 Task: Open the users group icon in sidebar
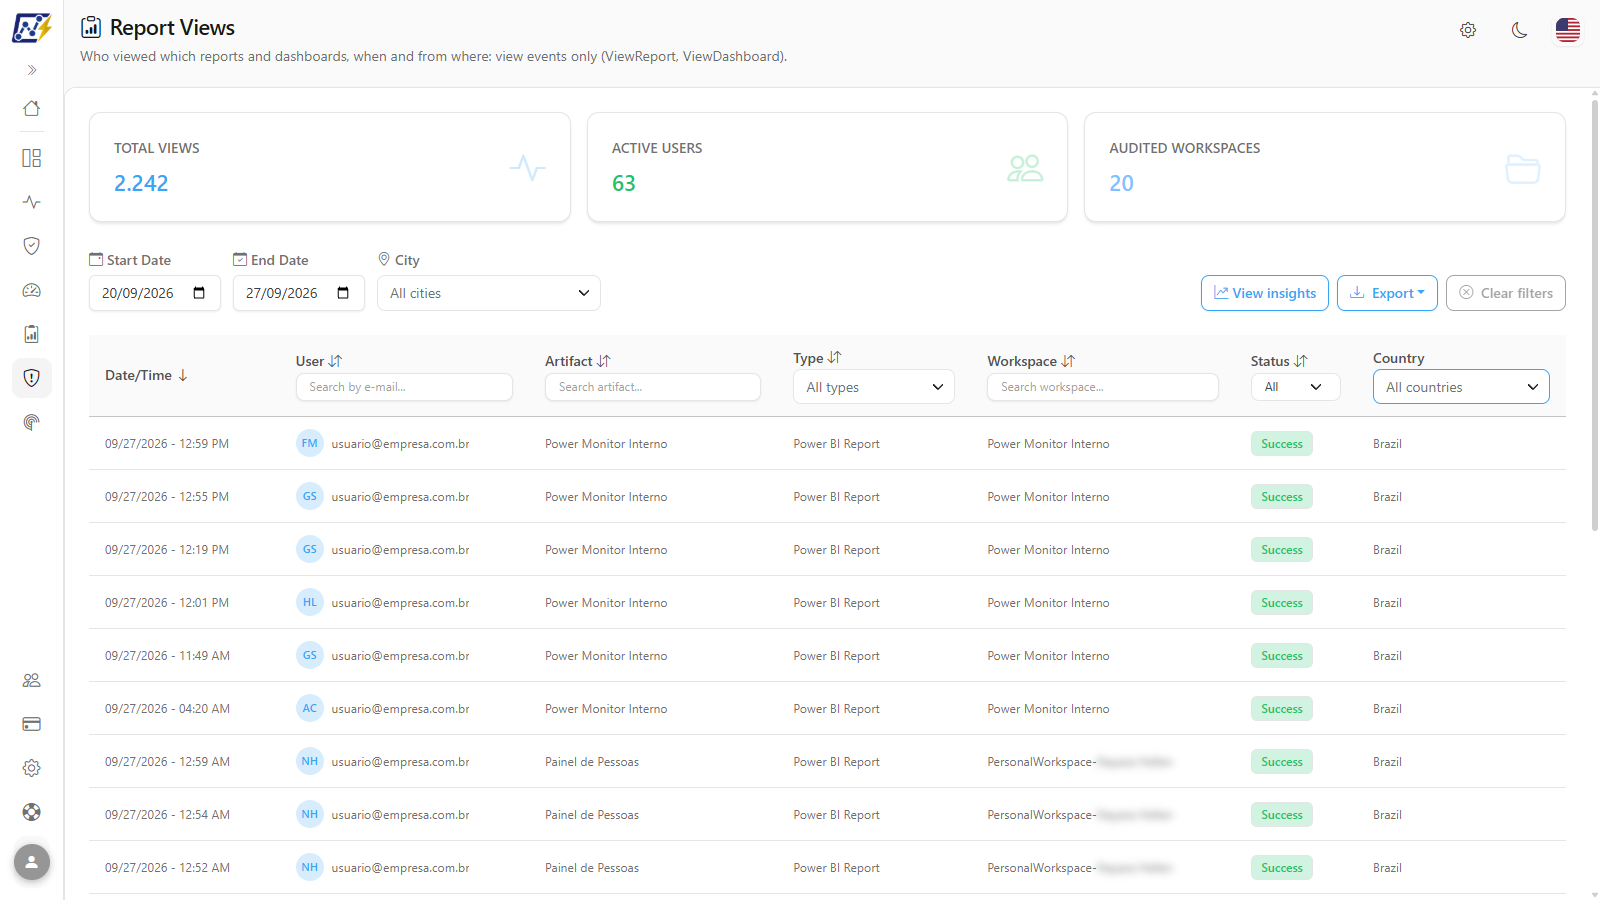point(32,680)
